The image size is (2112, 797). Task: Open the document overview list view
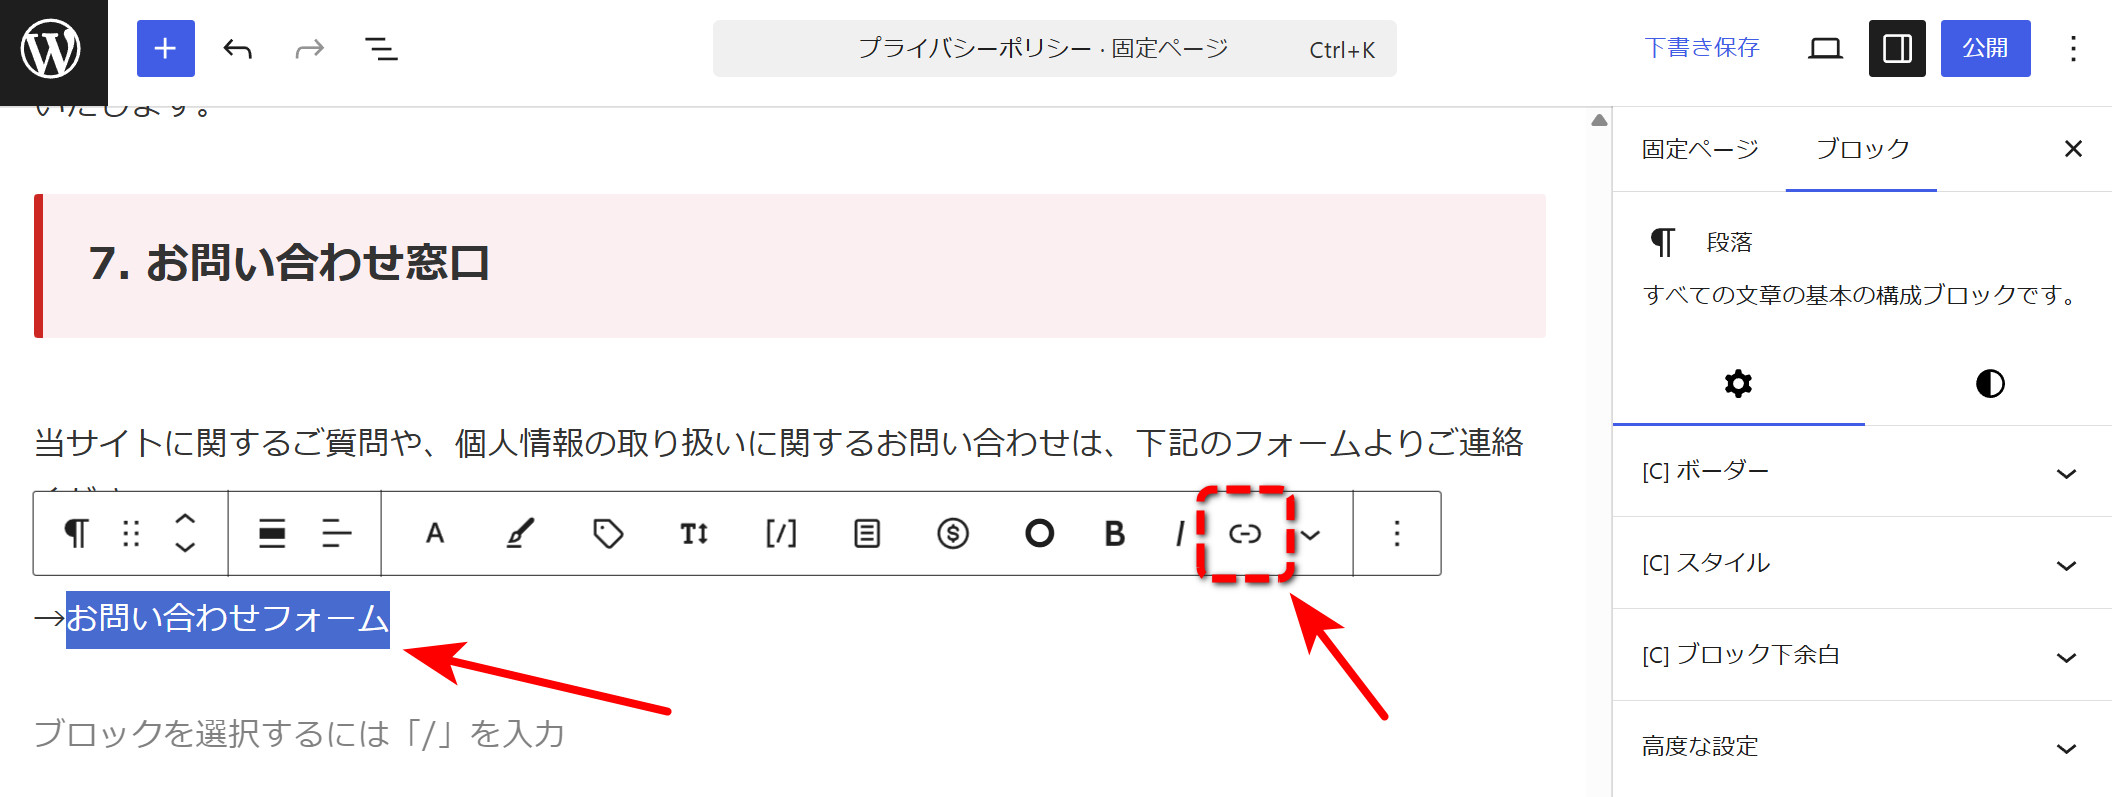pyautogui.click(x=381, y=48)
